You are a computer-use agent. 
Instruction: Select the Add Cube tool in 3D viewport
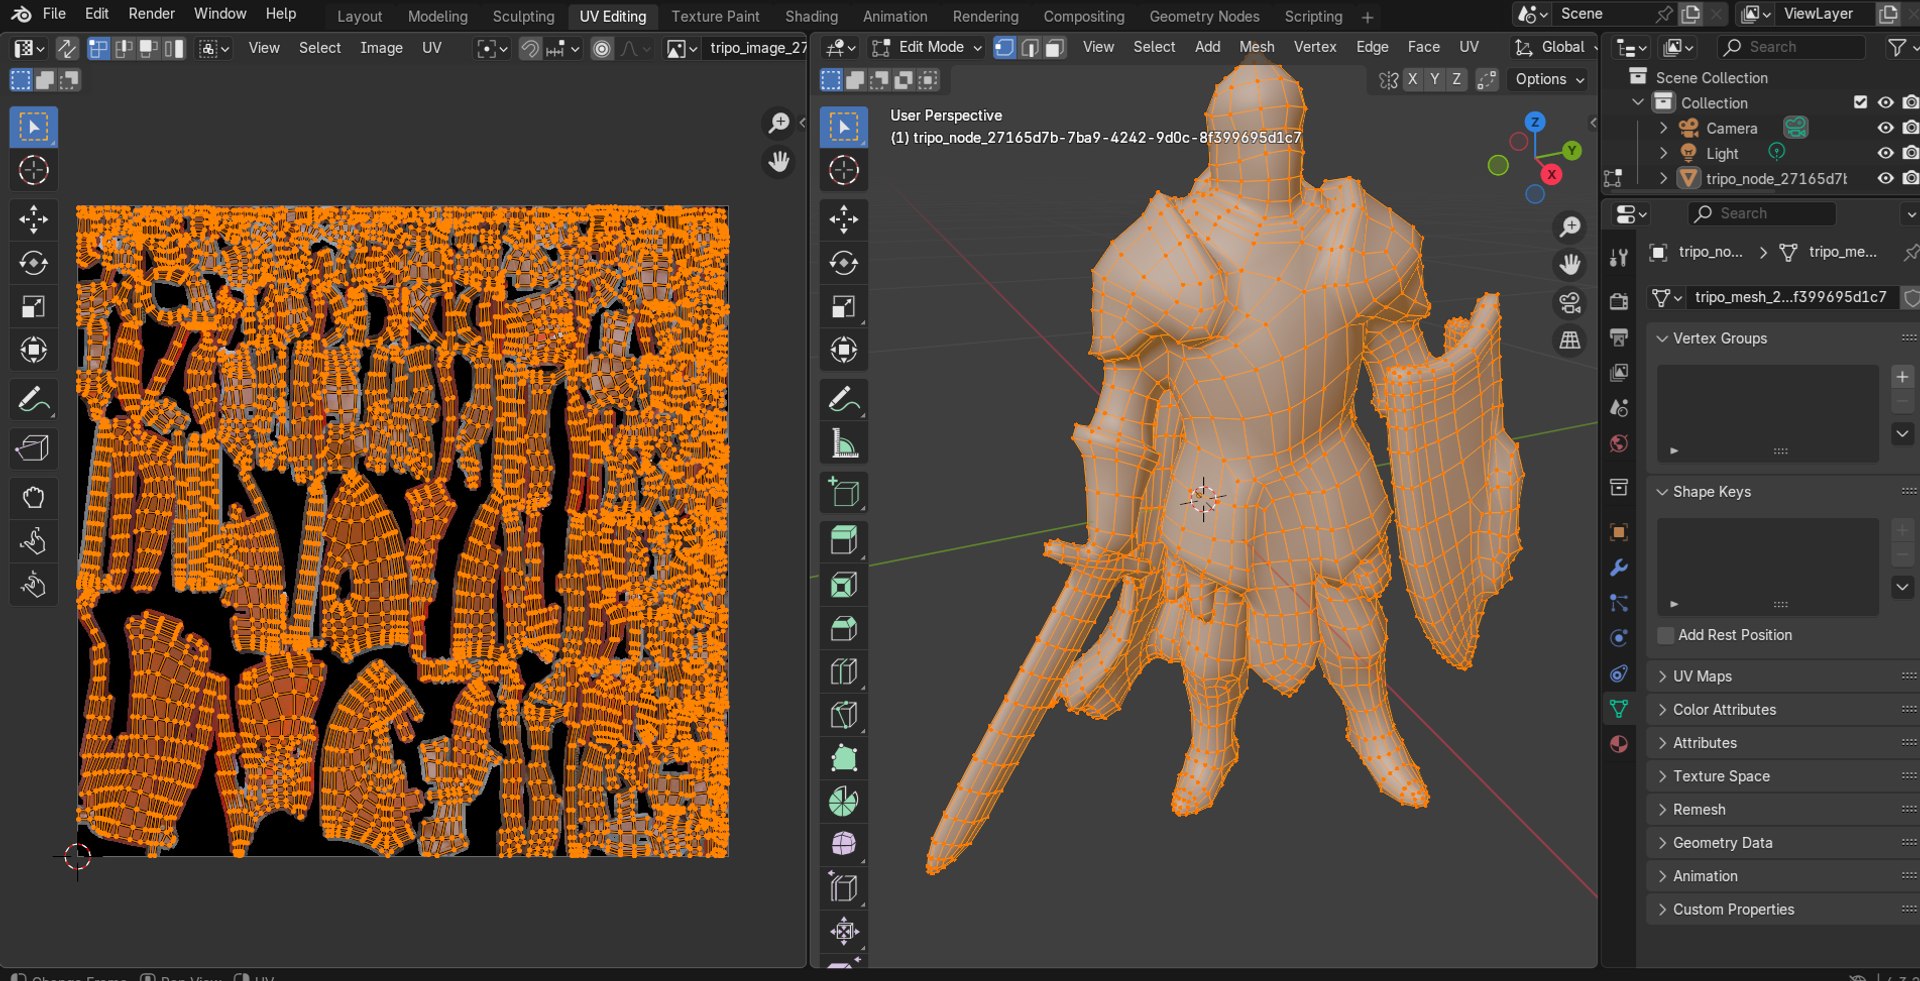[x=843, y=492]
